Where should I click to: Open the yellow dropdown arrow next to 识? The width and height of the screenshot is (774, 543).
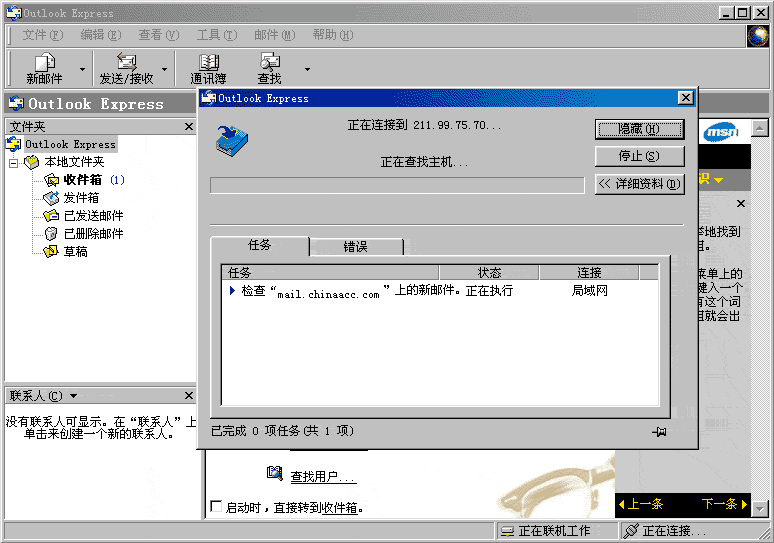coord(718,181)
